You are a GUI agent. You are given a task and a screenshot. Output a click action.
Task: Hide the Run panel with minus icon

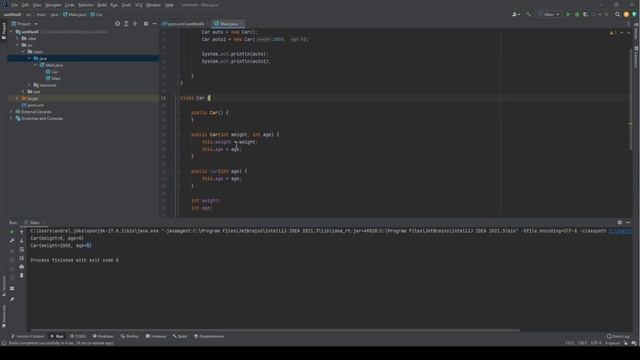[x=628, y=222]
